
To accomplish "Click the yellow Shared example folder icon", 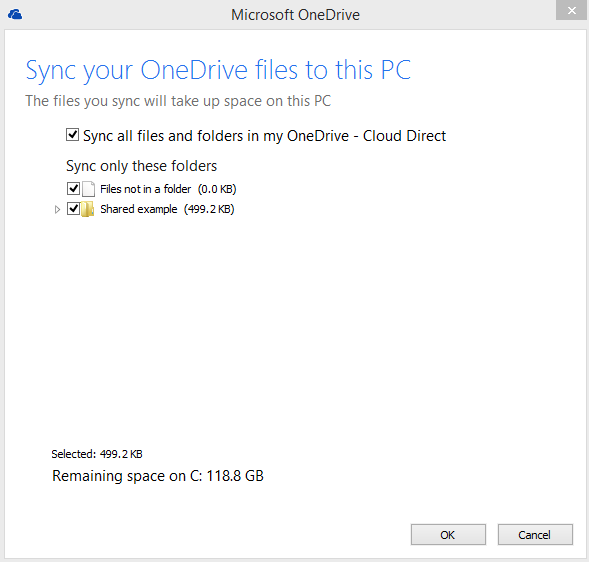I will 87,209.
